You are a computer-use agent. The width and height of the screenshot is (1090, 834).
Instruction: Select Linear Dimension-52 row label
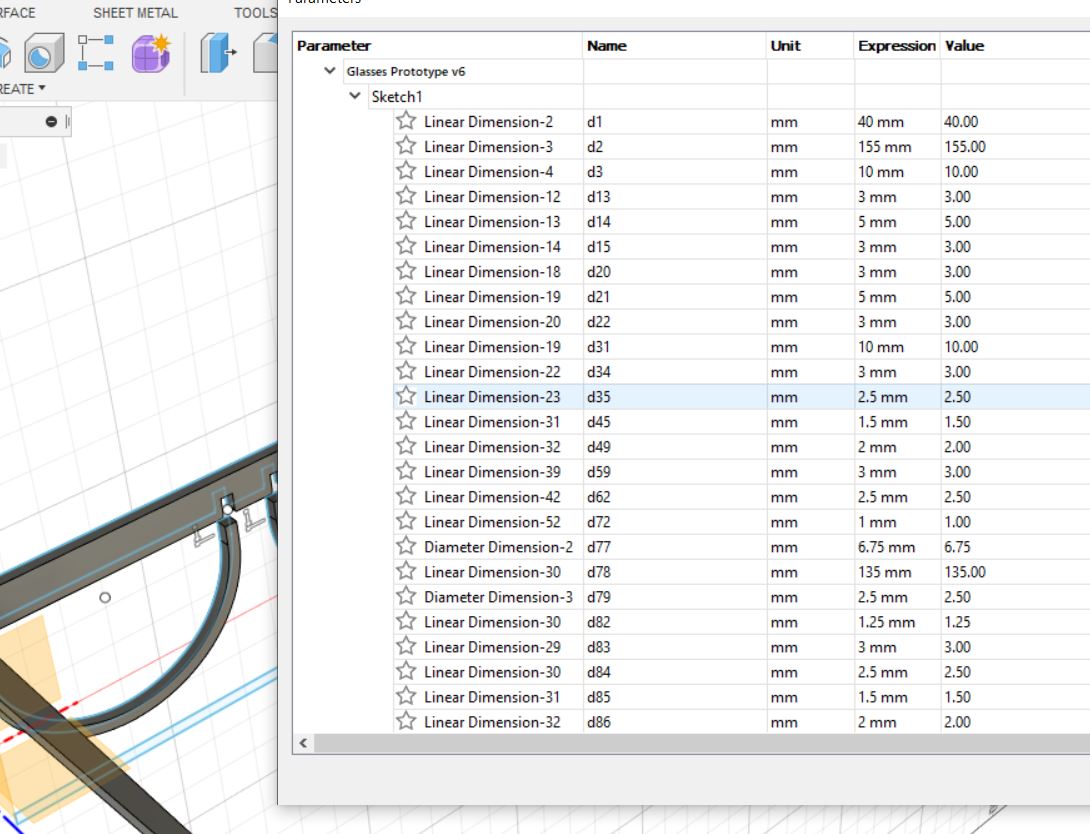tap(492, 522)
